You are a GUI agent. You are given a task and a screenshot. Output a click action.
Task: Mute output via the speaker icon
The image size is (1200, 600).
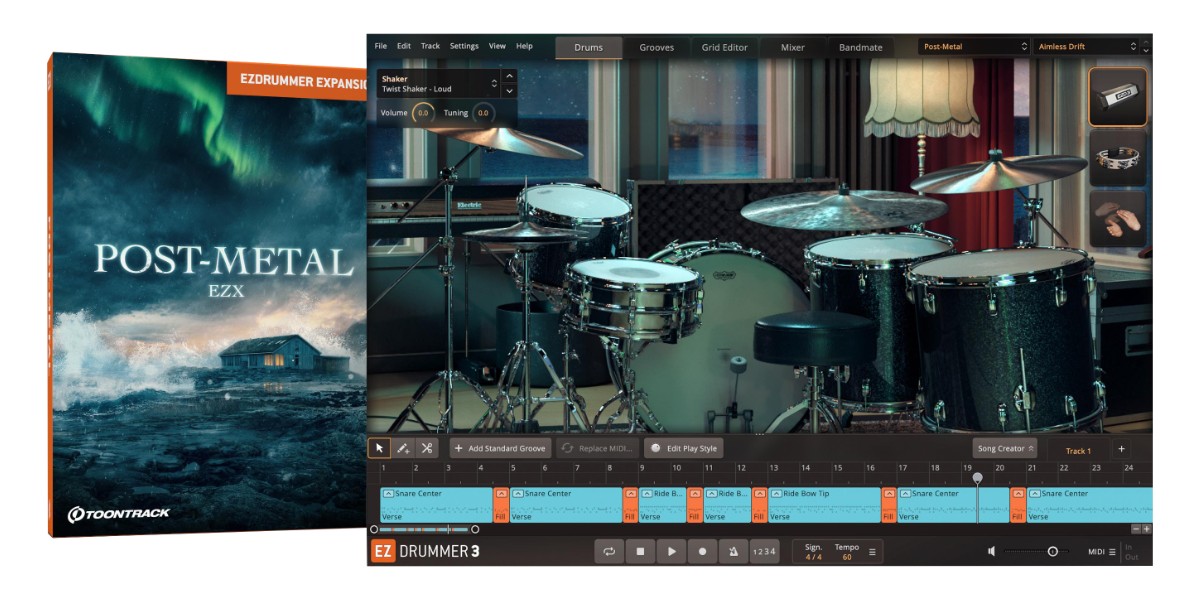pos(991,551)
